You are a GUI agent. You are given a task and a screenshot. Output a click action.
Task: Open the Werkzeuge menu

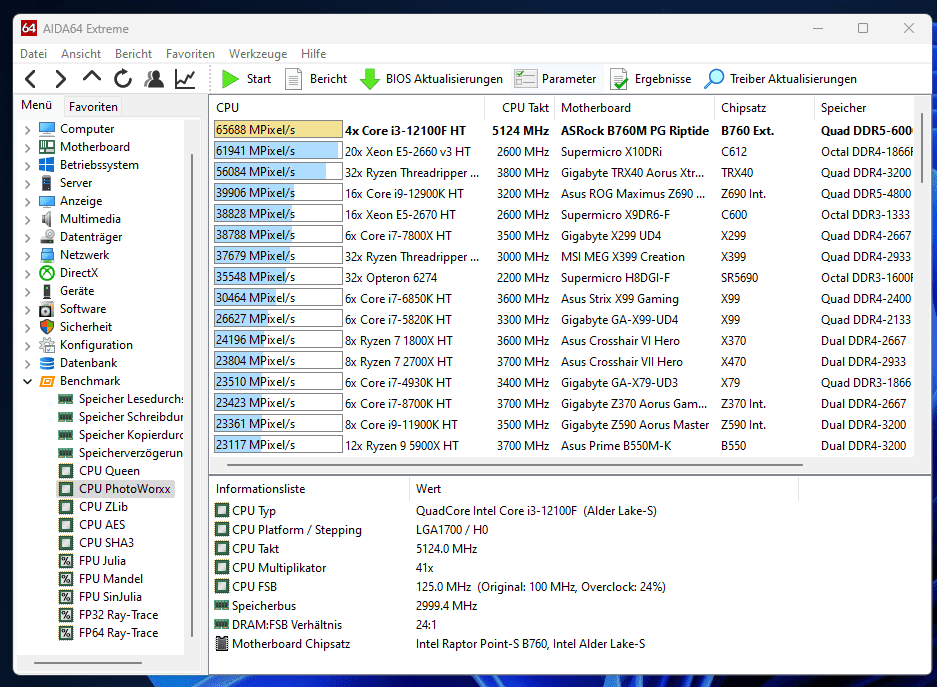click(258, 54)
